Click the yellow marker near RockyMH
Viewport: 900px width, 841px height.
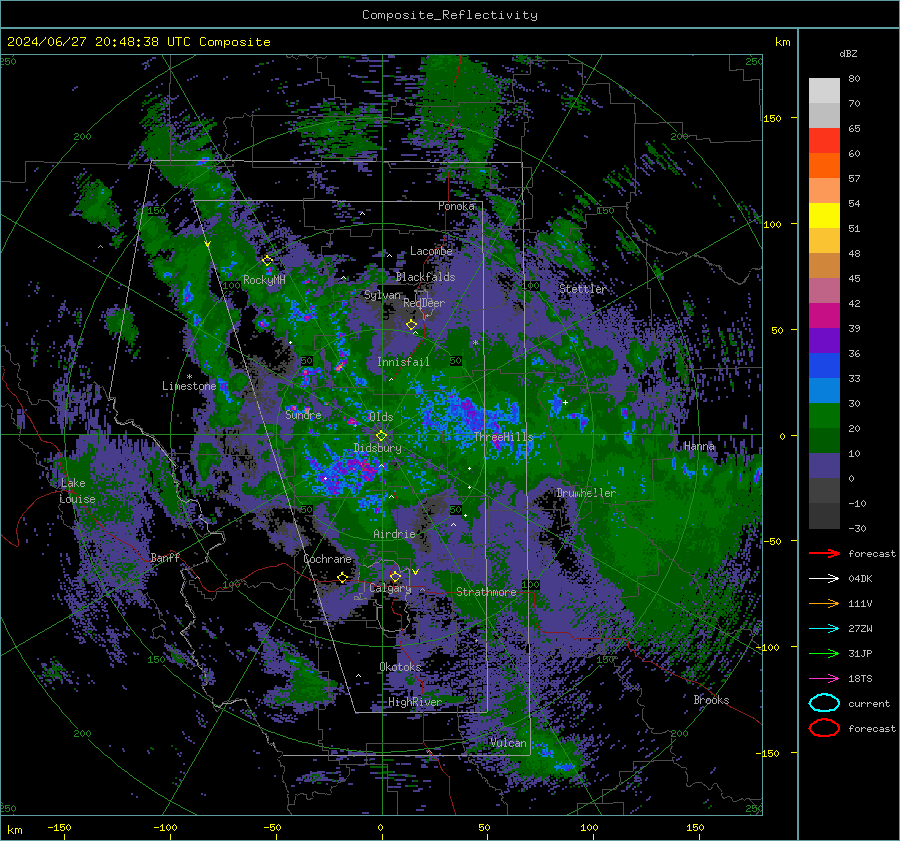pos(267,261)
